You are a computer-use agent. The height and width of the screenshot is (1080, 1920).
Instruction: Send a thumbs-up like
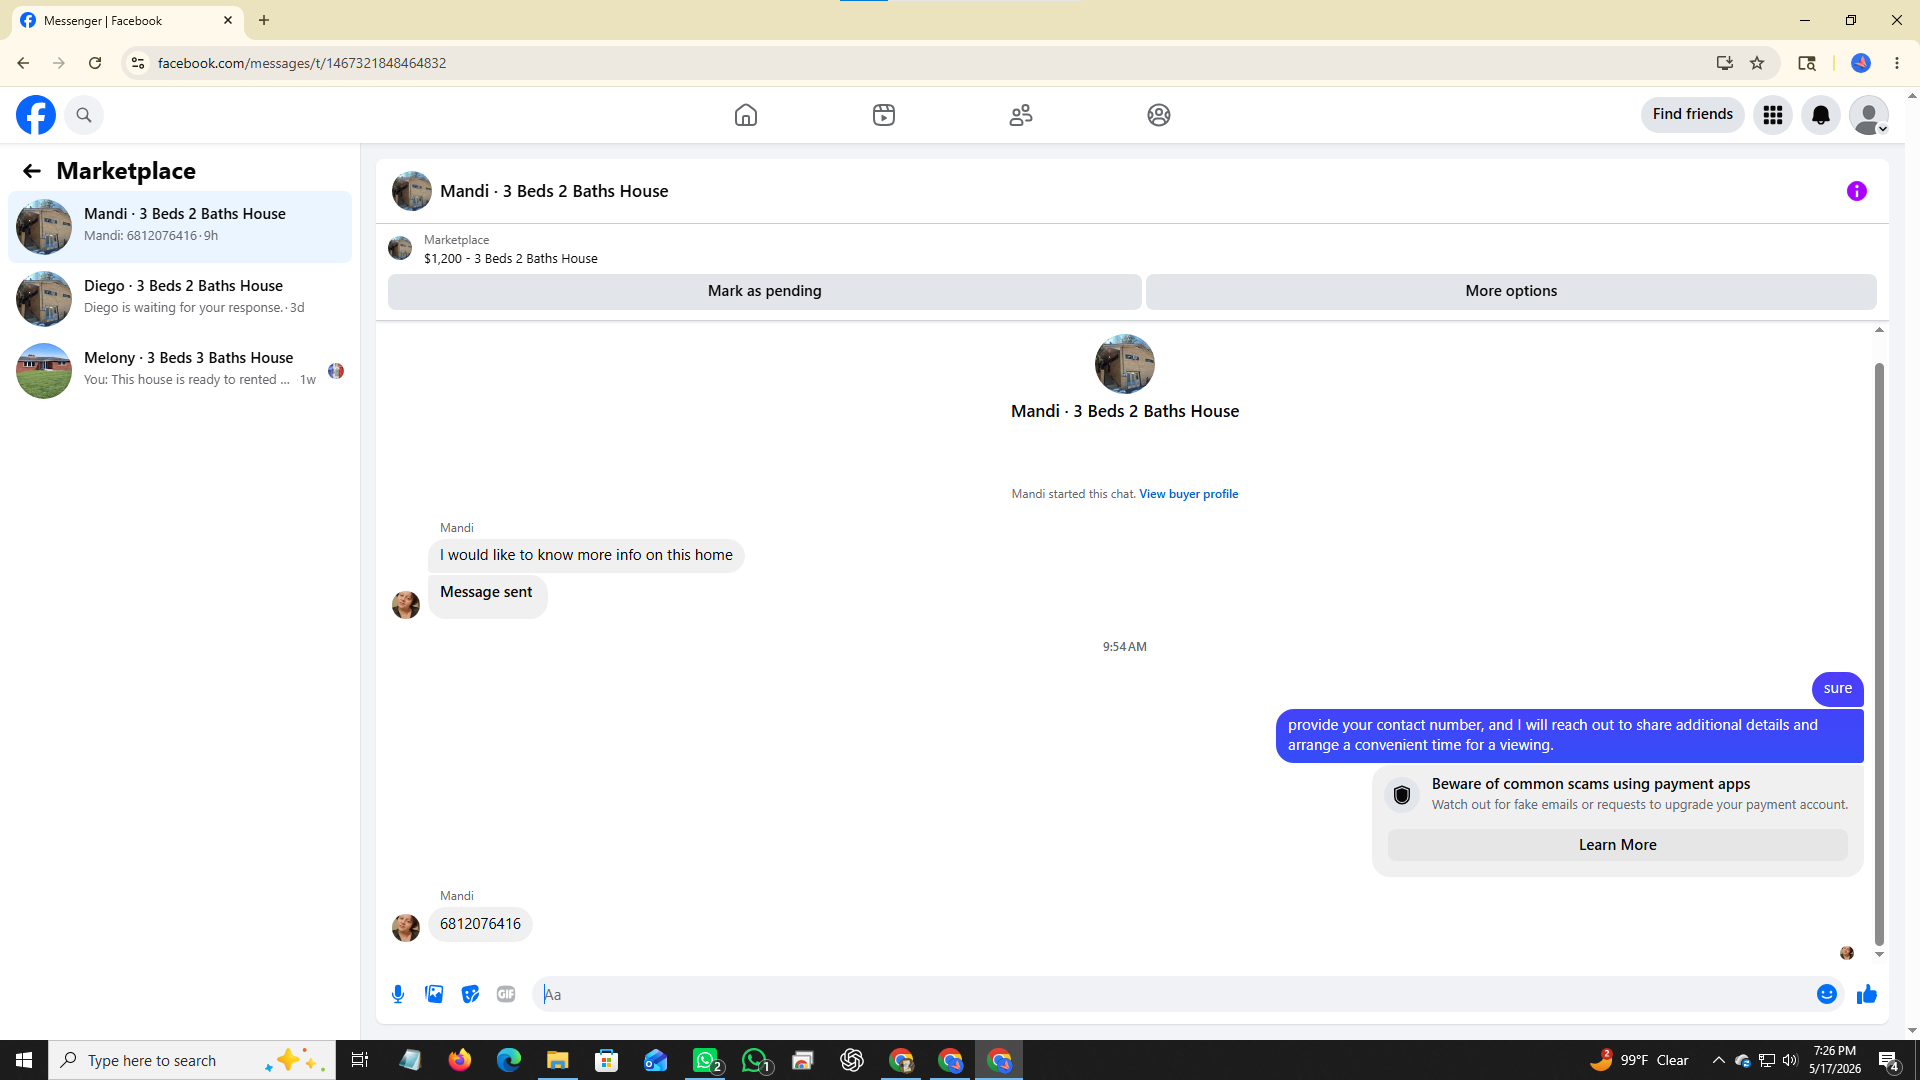(1867, 994)
